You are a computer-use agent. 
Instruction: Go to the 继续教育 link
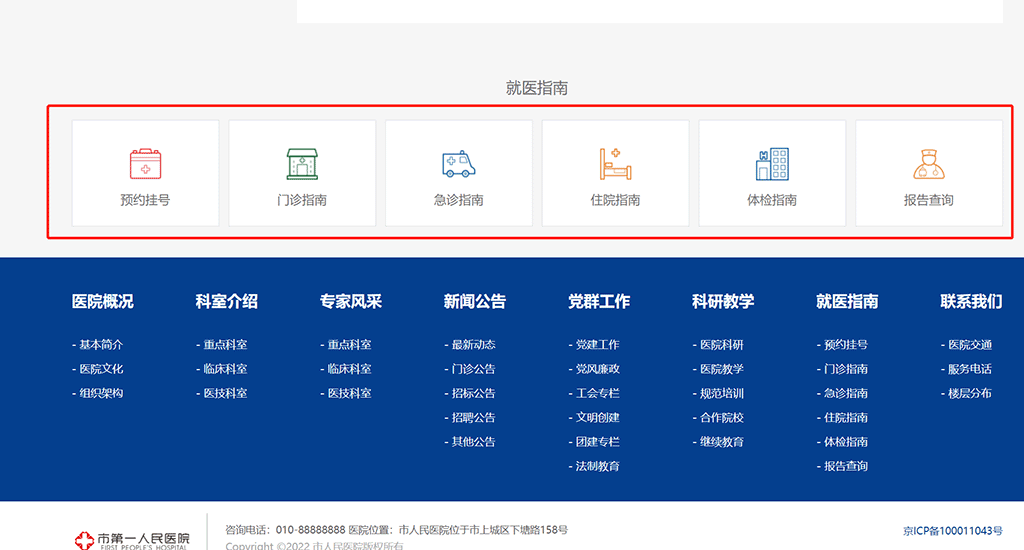pos(721,442)
